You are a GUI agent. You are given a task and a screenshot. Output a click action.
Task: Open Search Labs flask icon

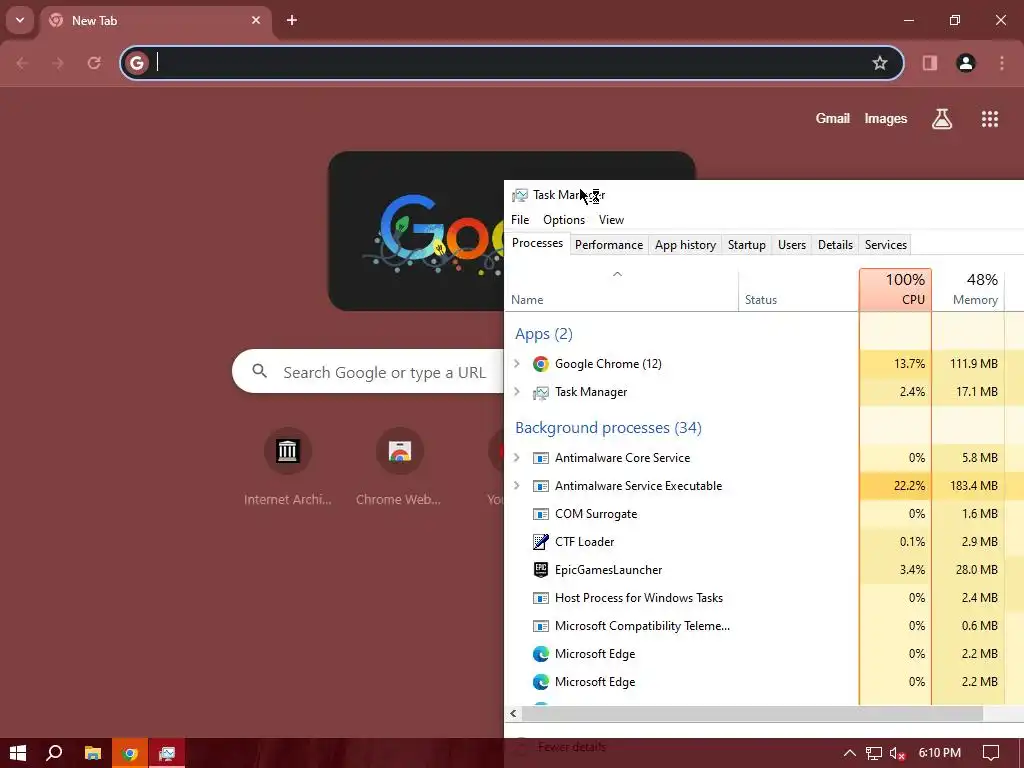point(942,119)
